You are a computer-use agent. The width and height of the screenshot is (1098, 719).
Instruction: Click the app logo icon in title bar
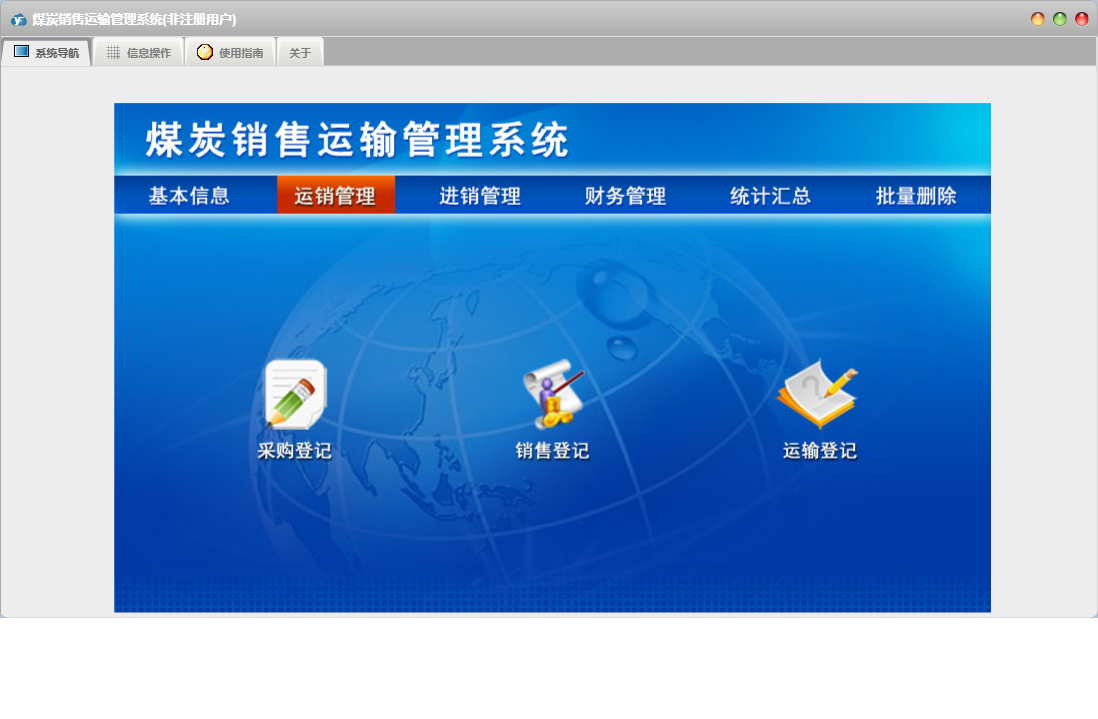(x=18, y=20)
